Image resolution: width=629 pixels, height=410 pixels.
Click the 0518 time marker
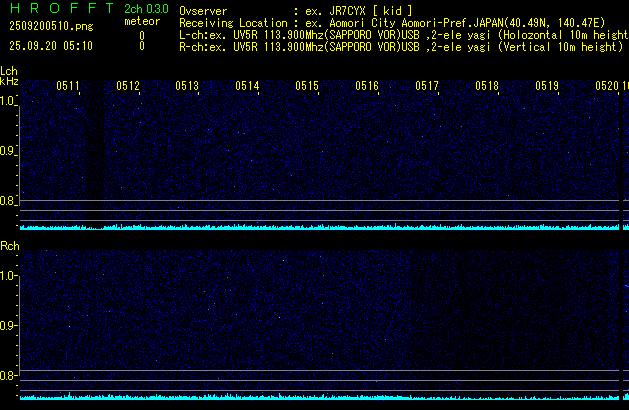tap(487, 87)
